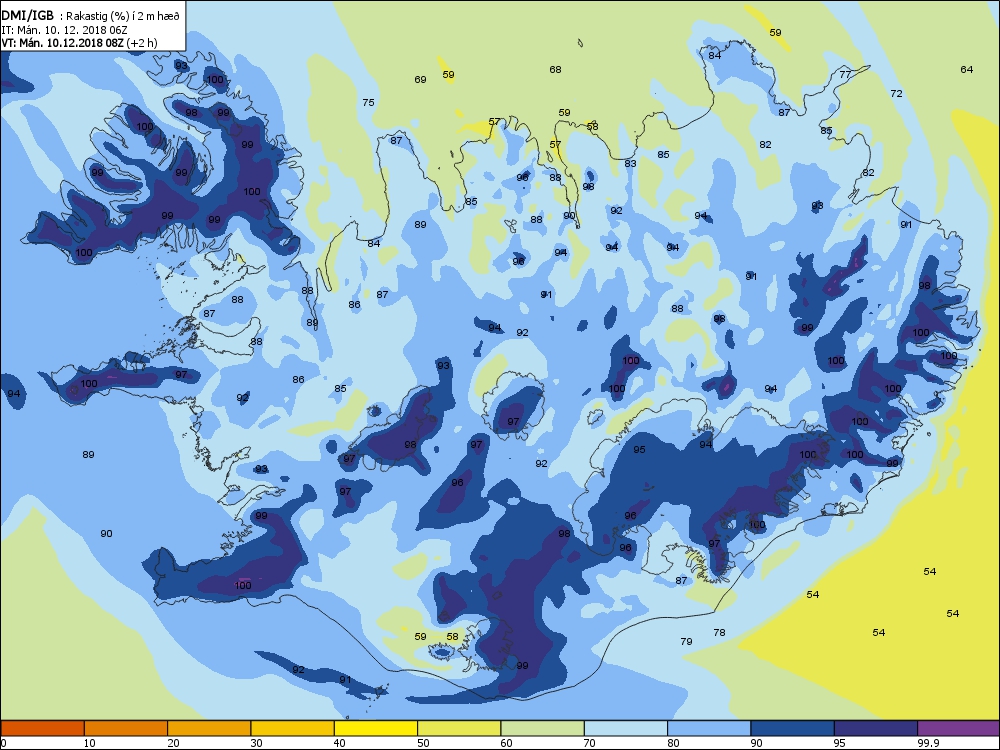Click the '83' humidity value on the map
Viewport: 1000px width, 750px height.
tap(631, 164)
